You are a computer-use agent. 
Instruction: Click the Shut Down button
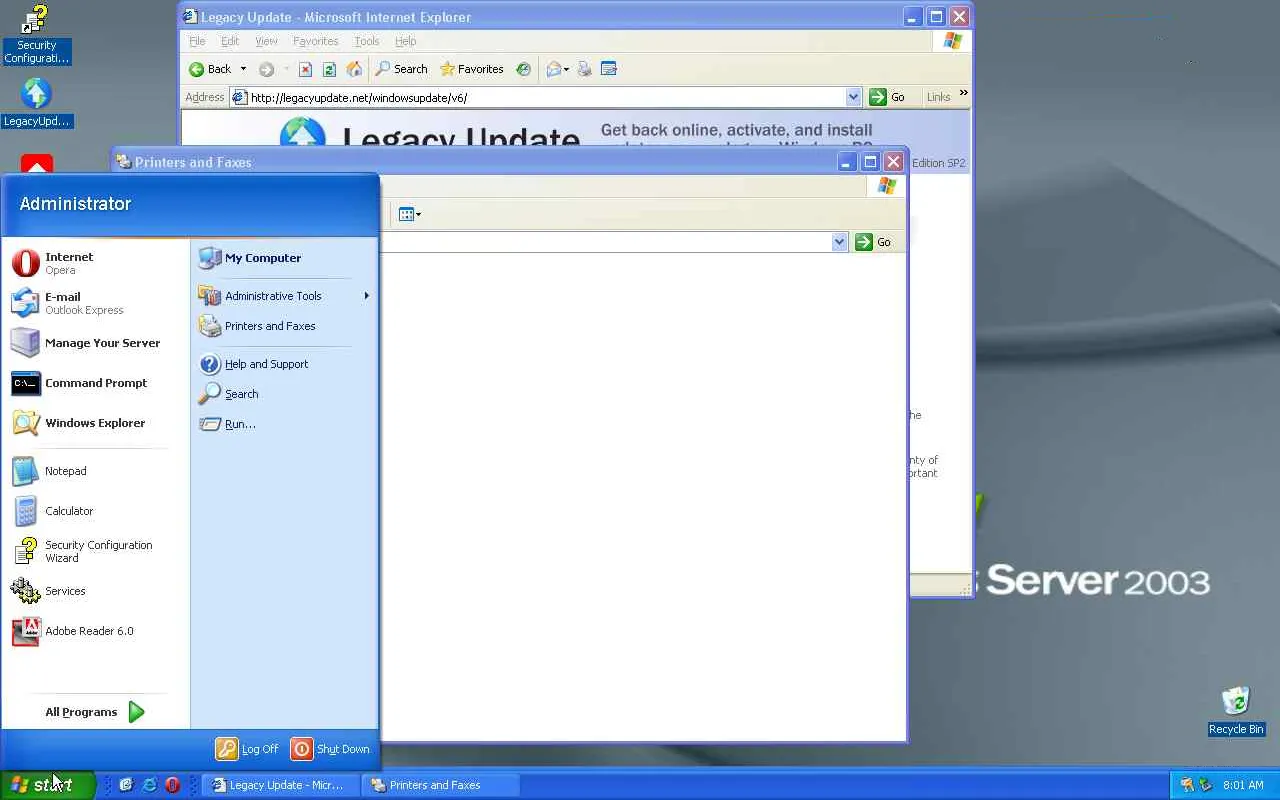tap(331, 749)
